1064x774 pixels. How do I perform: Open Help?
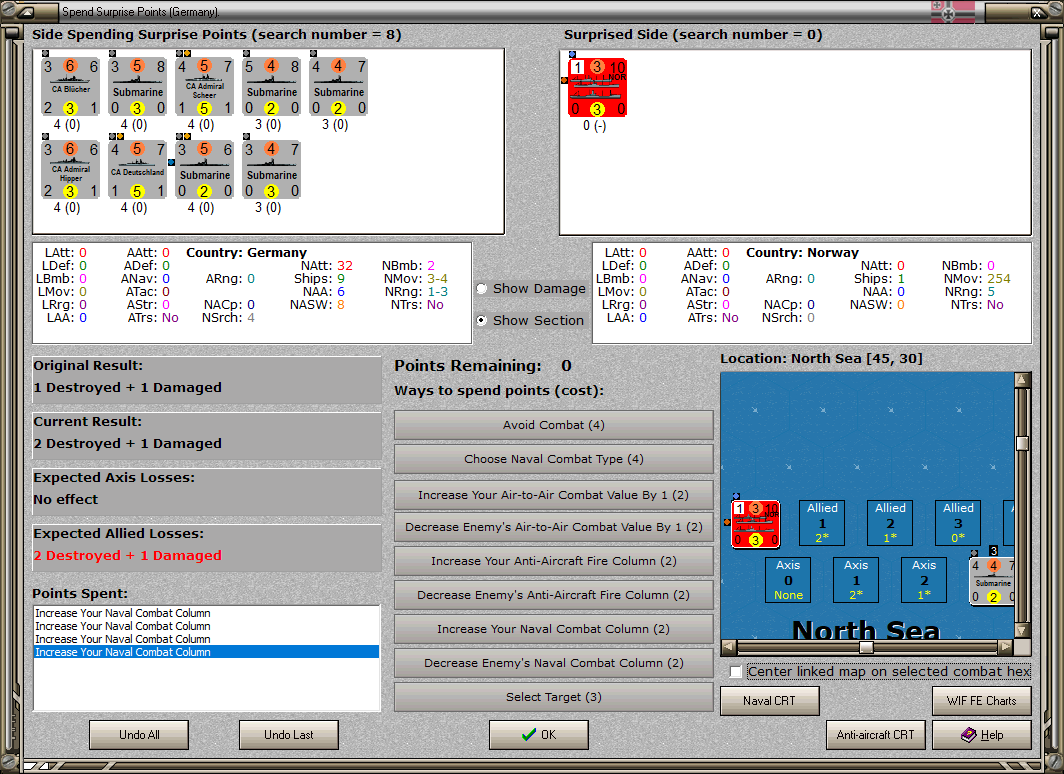(x=982, y=735)
